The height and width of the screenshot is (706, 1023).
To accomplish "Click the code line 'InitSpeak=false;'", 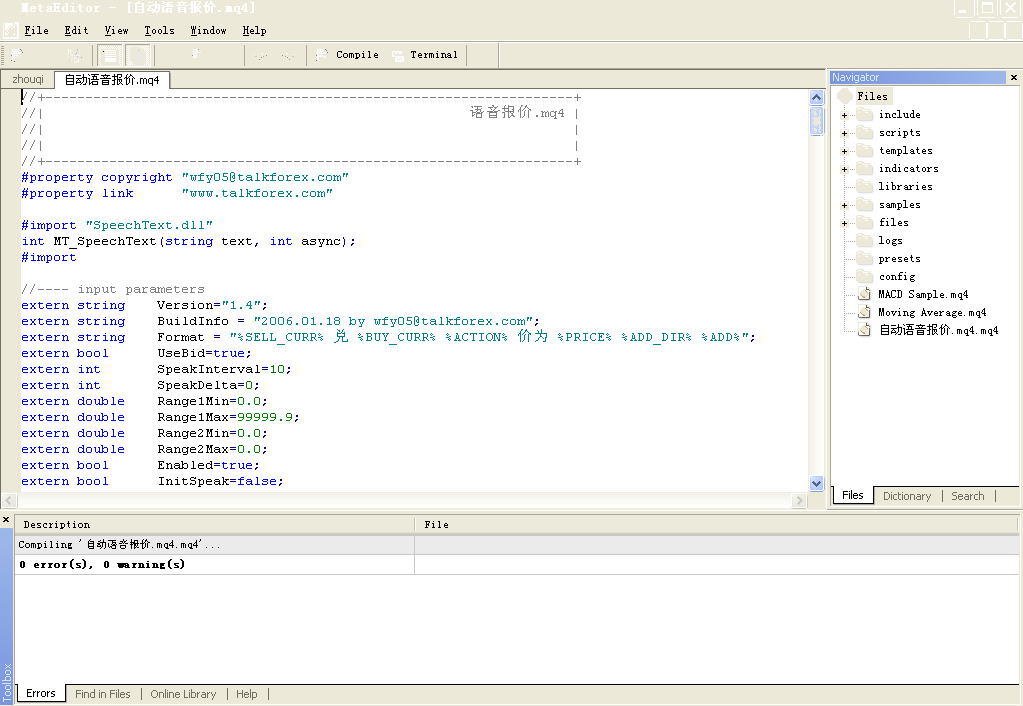I will click(221, 482).
